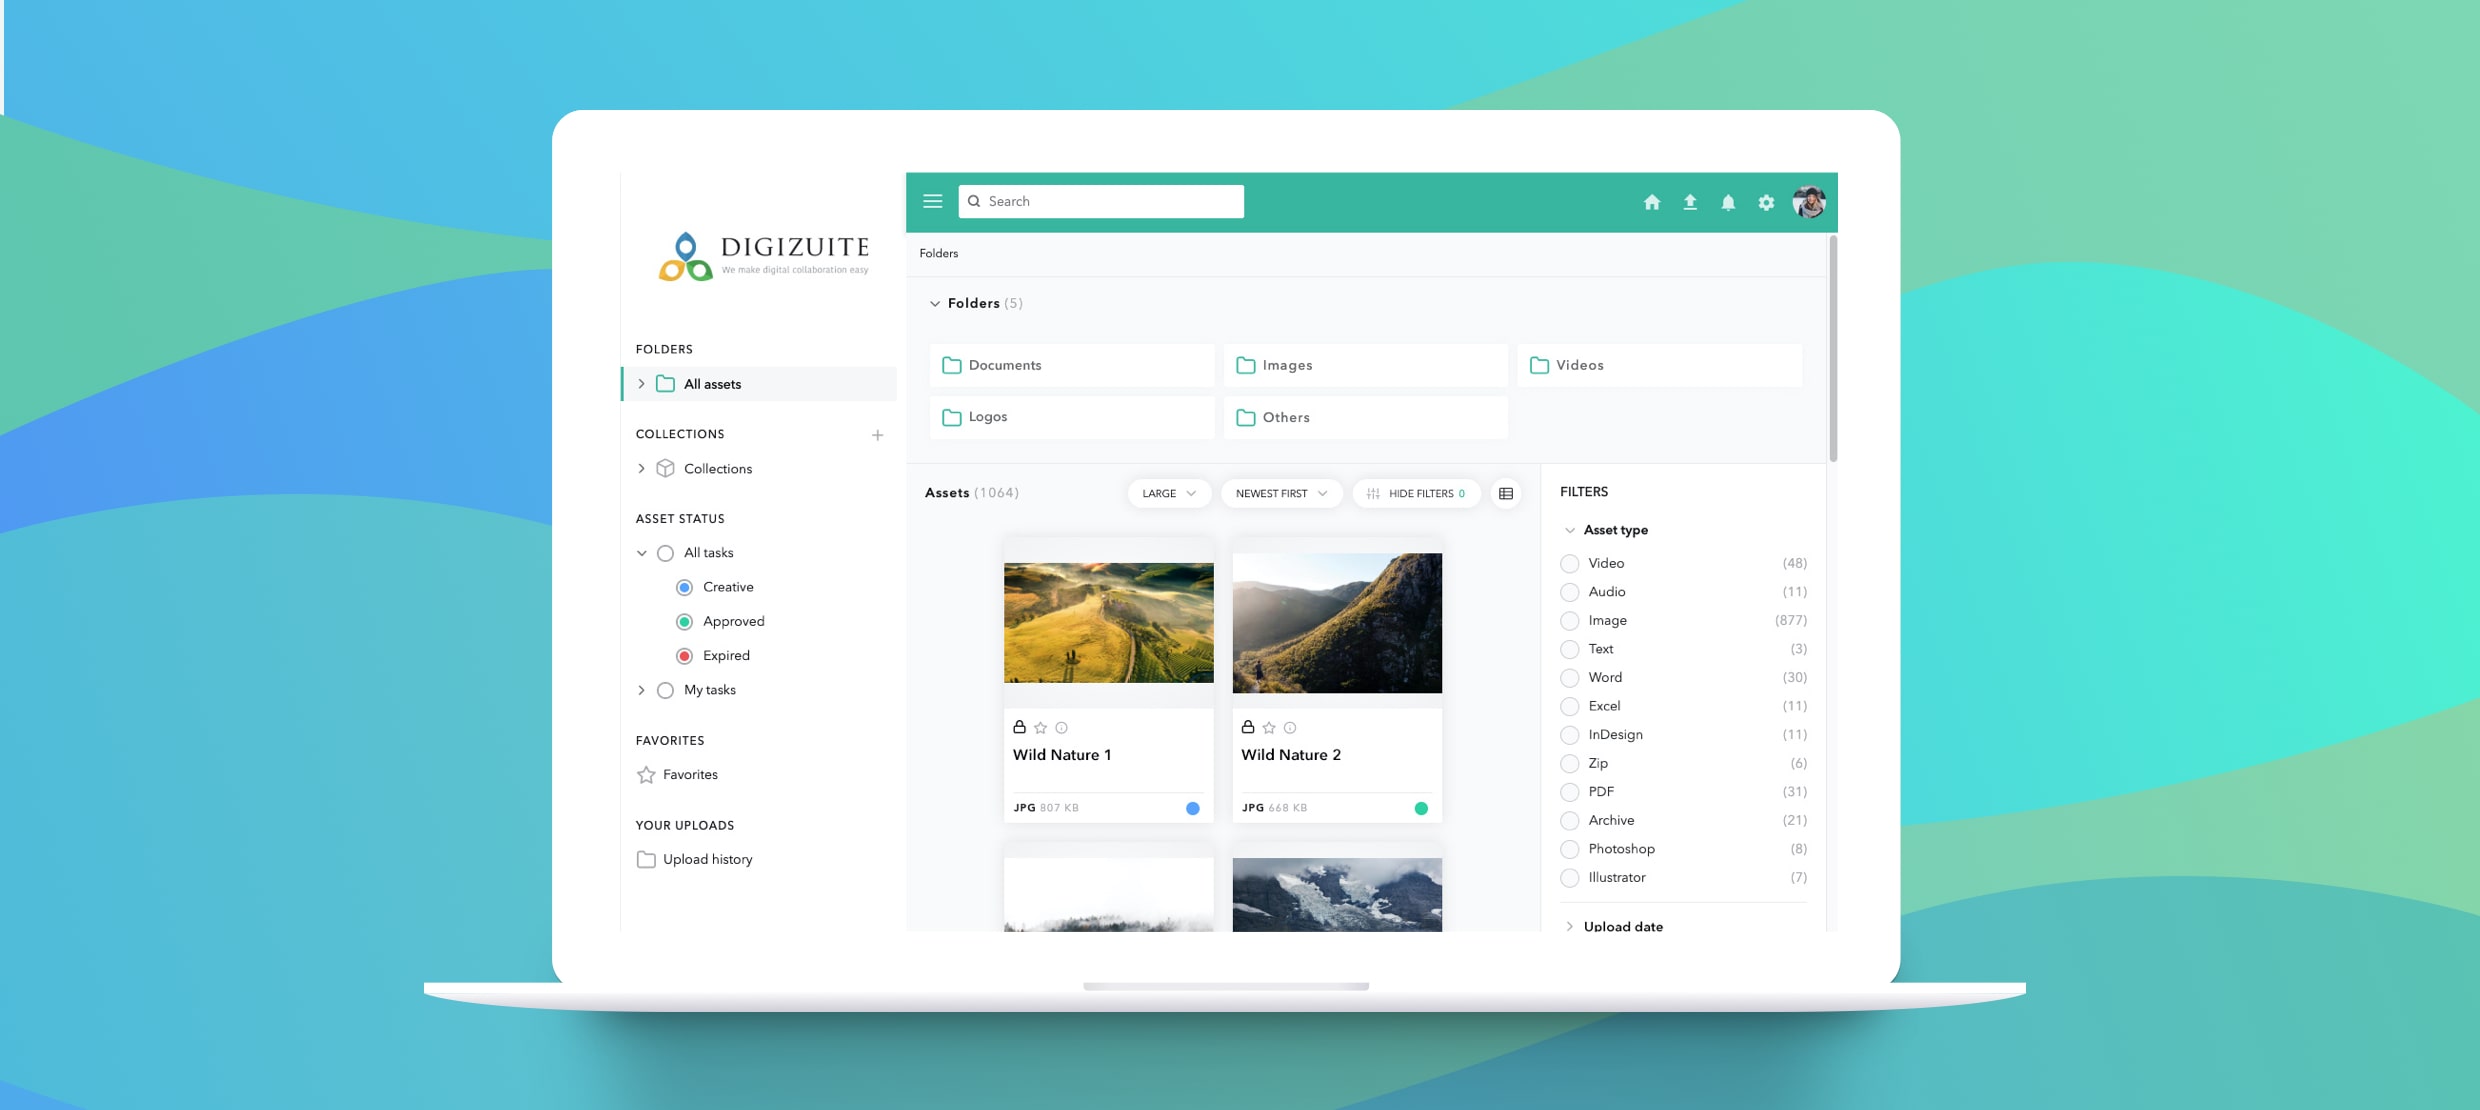The image size is (2480, 1110).
Task: Favorite Wild Nature 1 using its star icon
Action: 1041,728
